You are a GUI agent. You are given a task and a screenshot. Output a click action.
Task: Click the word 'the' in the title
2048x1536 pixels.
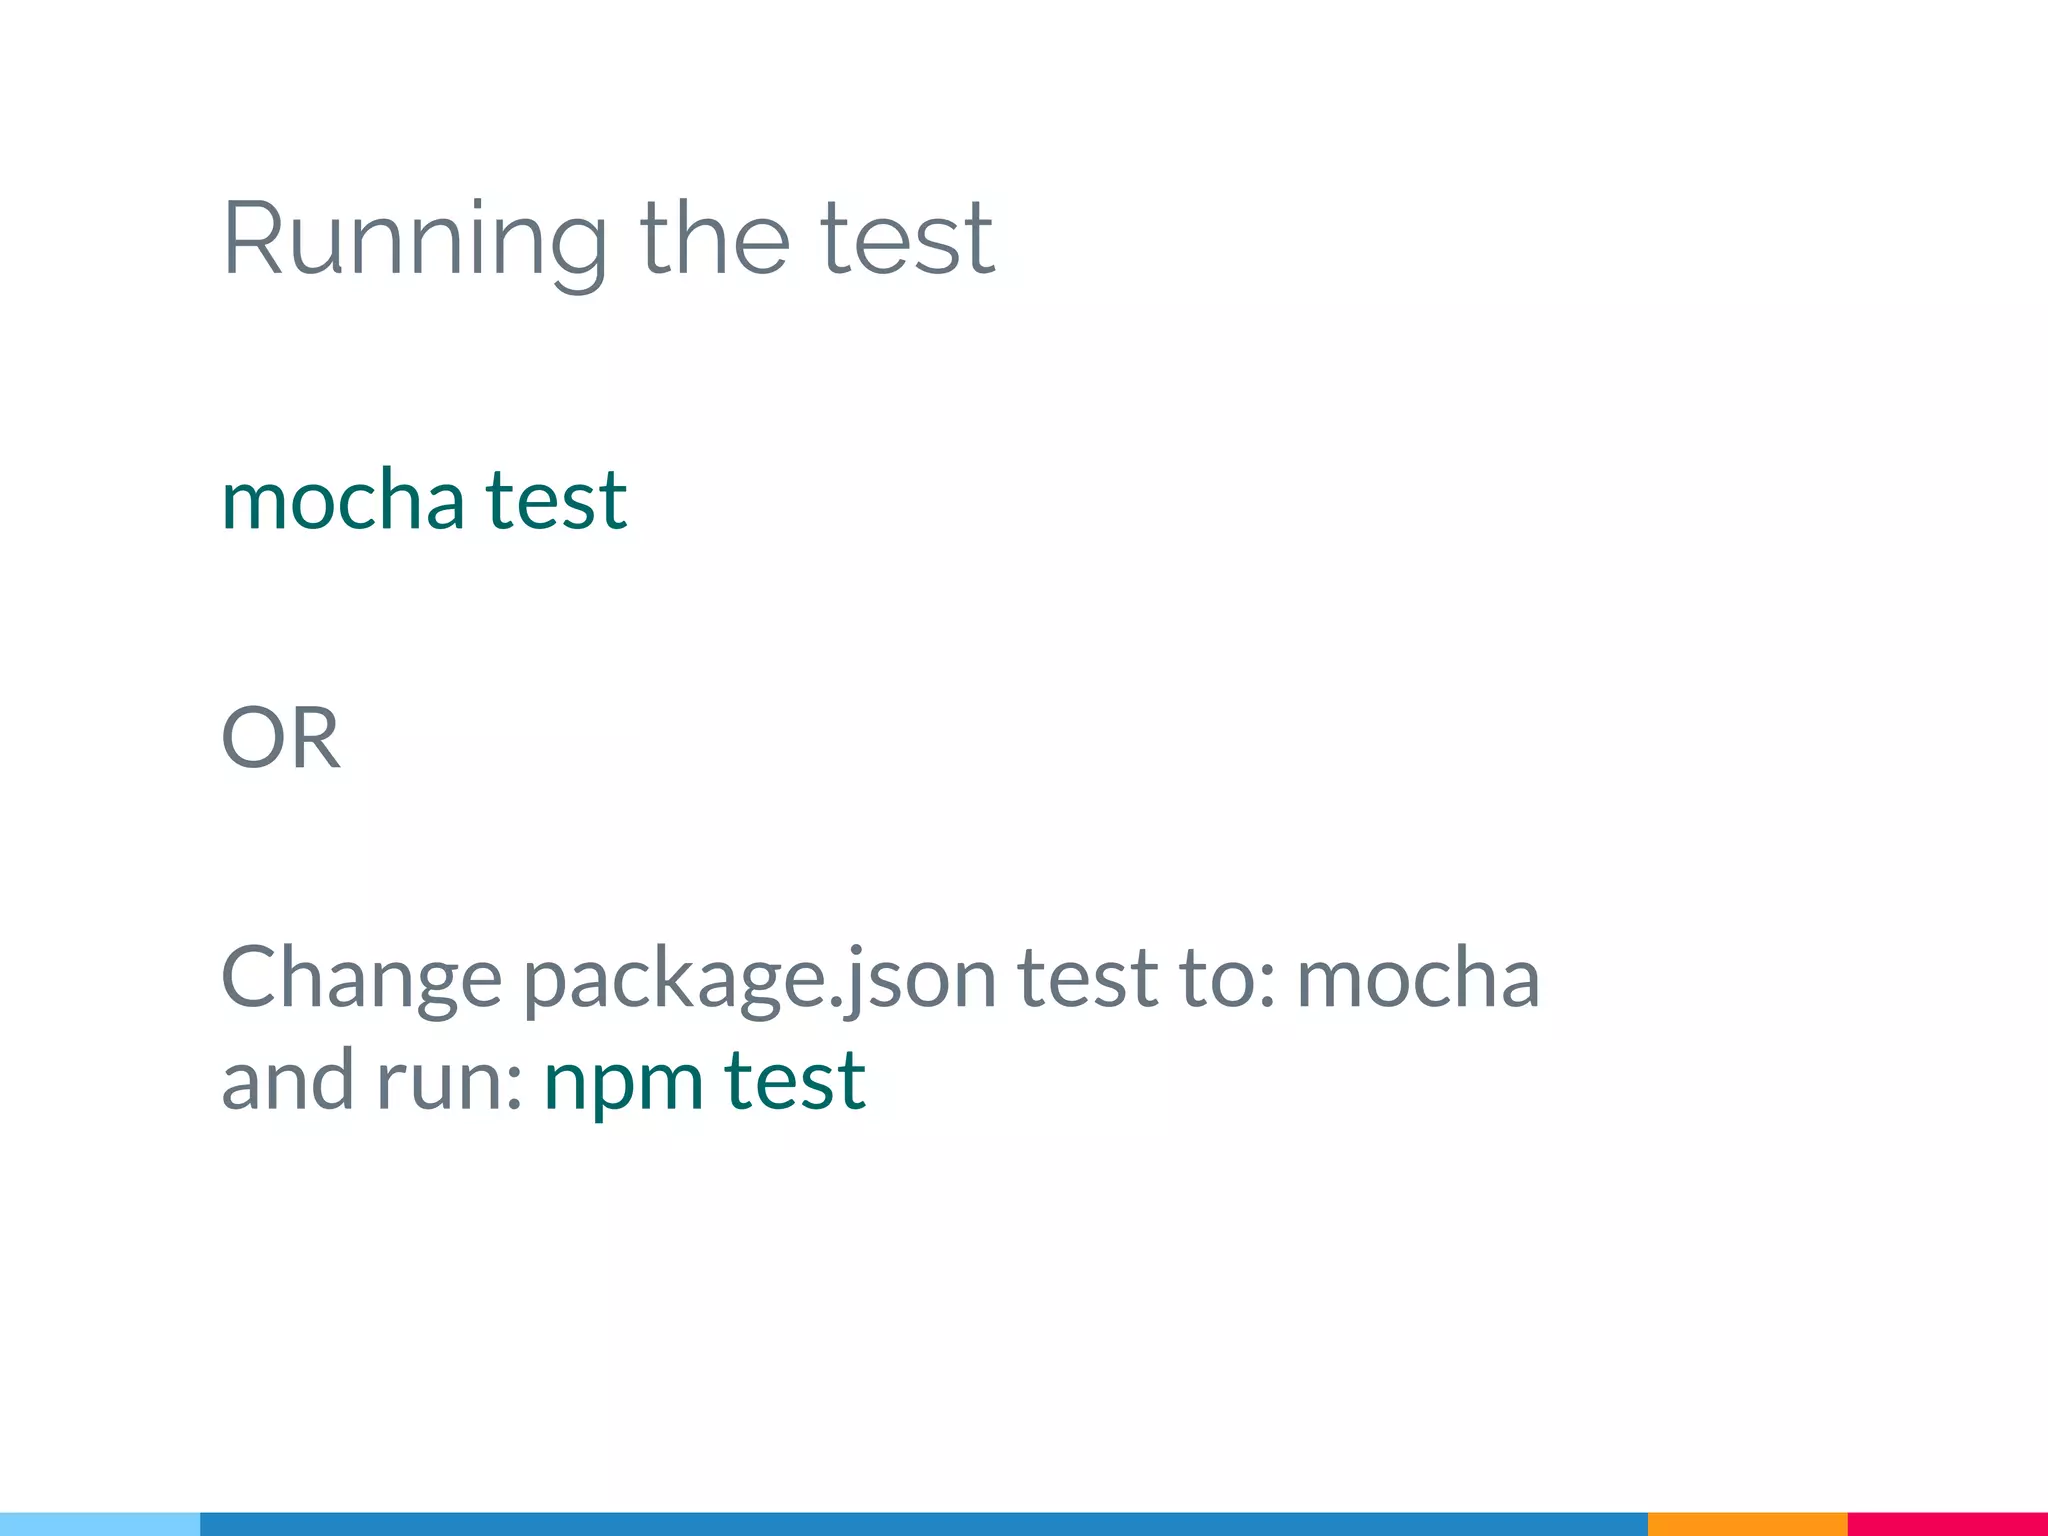click(714, 236)
